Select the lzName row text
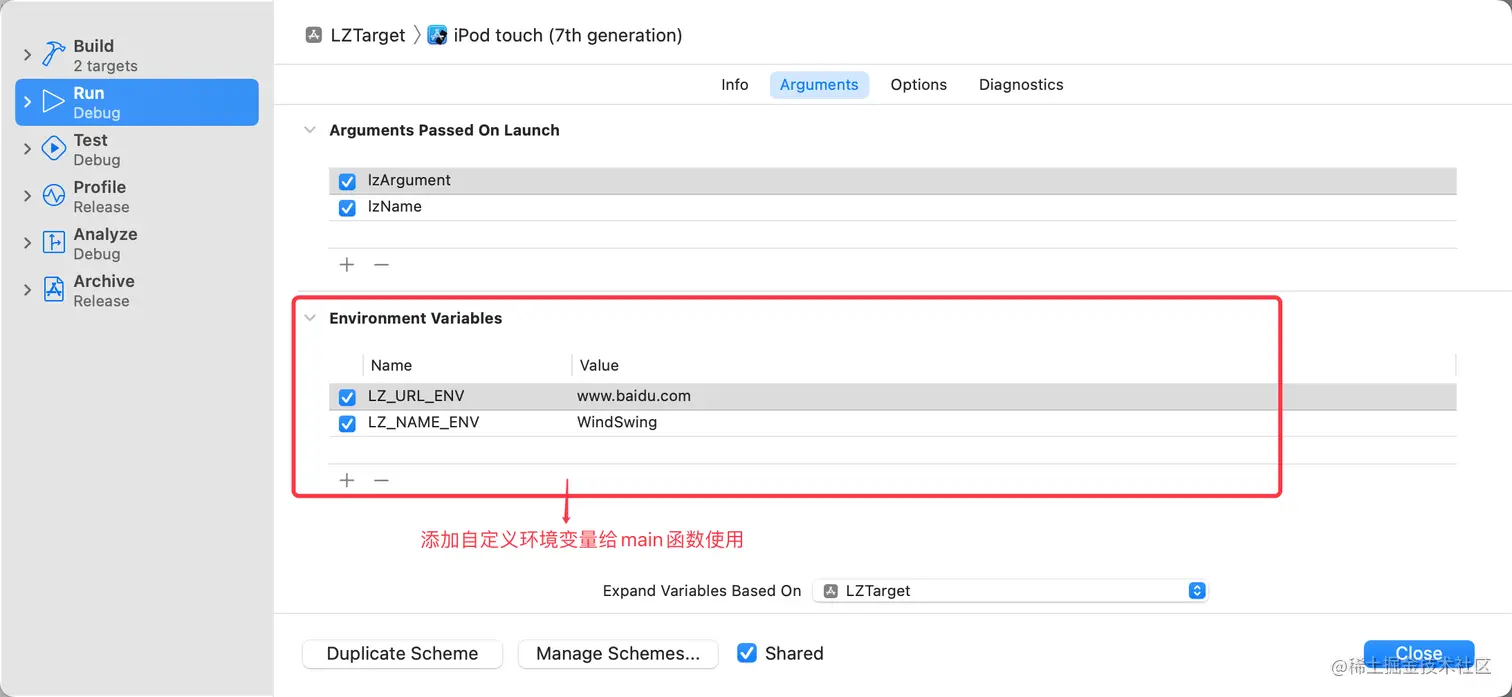Image resolution: width=1512 pixels, height=697 pixels. [395, 206]
